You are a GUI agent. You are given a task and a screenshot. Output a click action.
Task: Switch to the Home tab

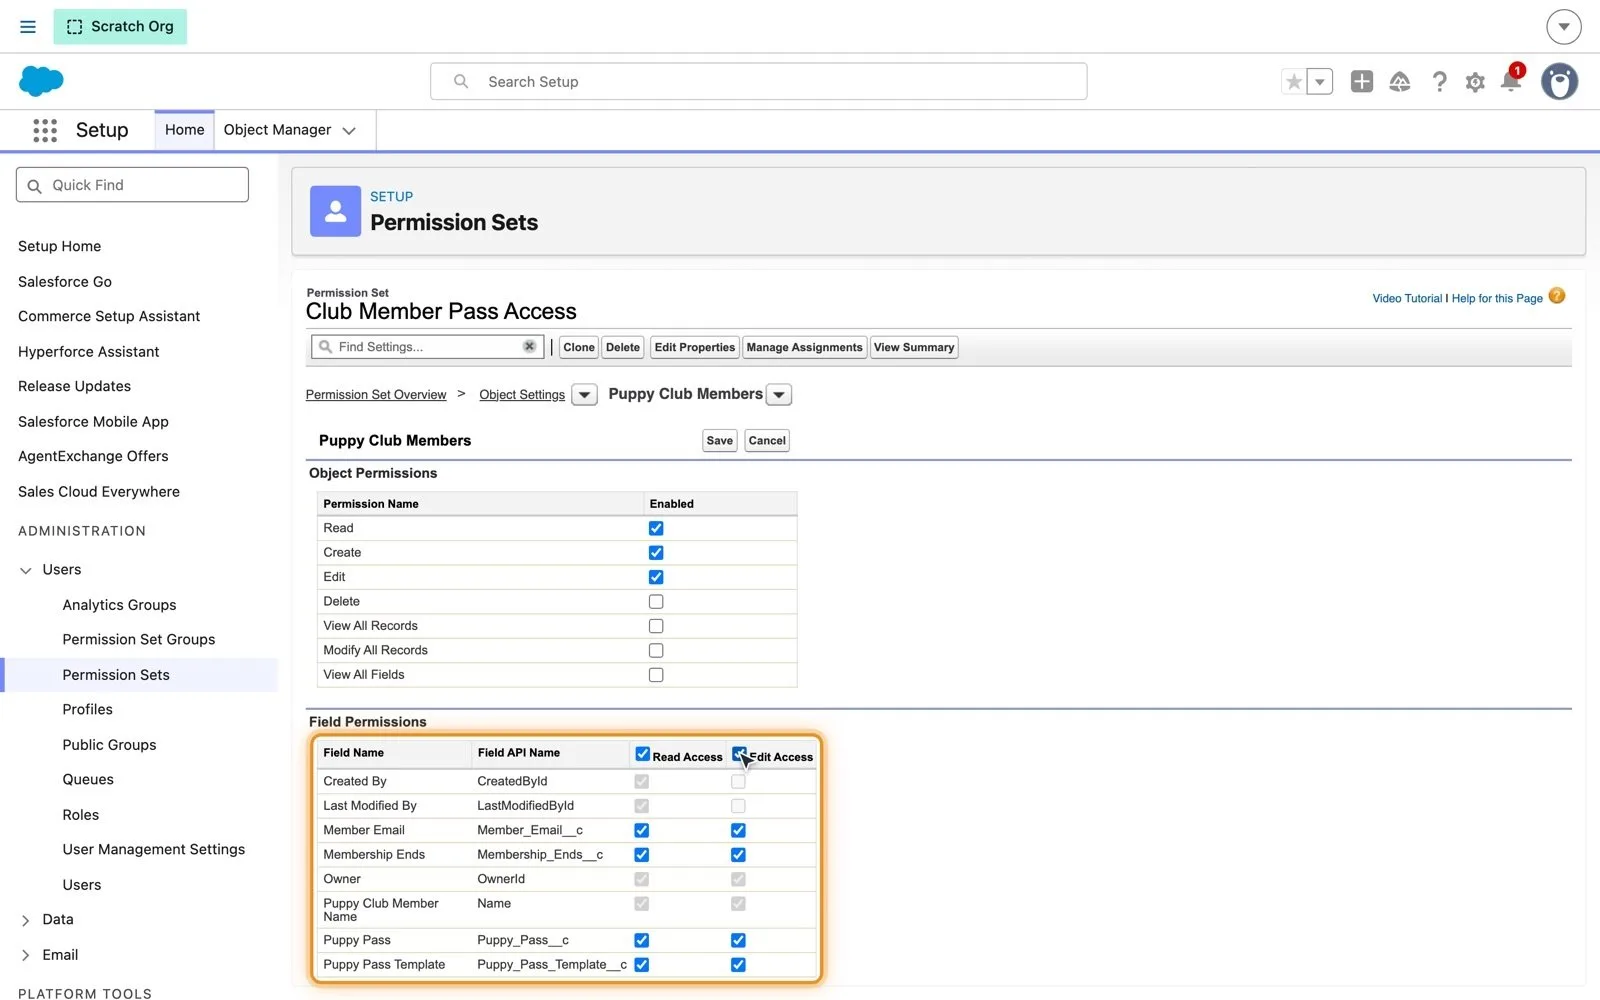(x=185, y=130)
